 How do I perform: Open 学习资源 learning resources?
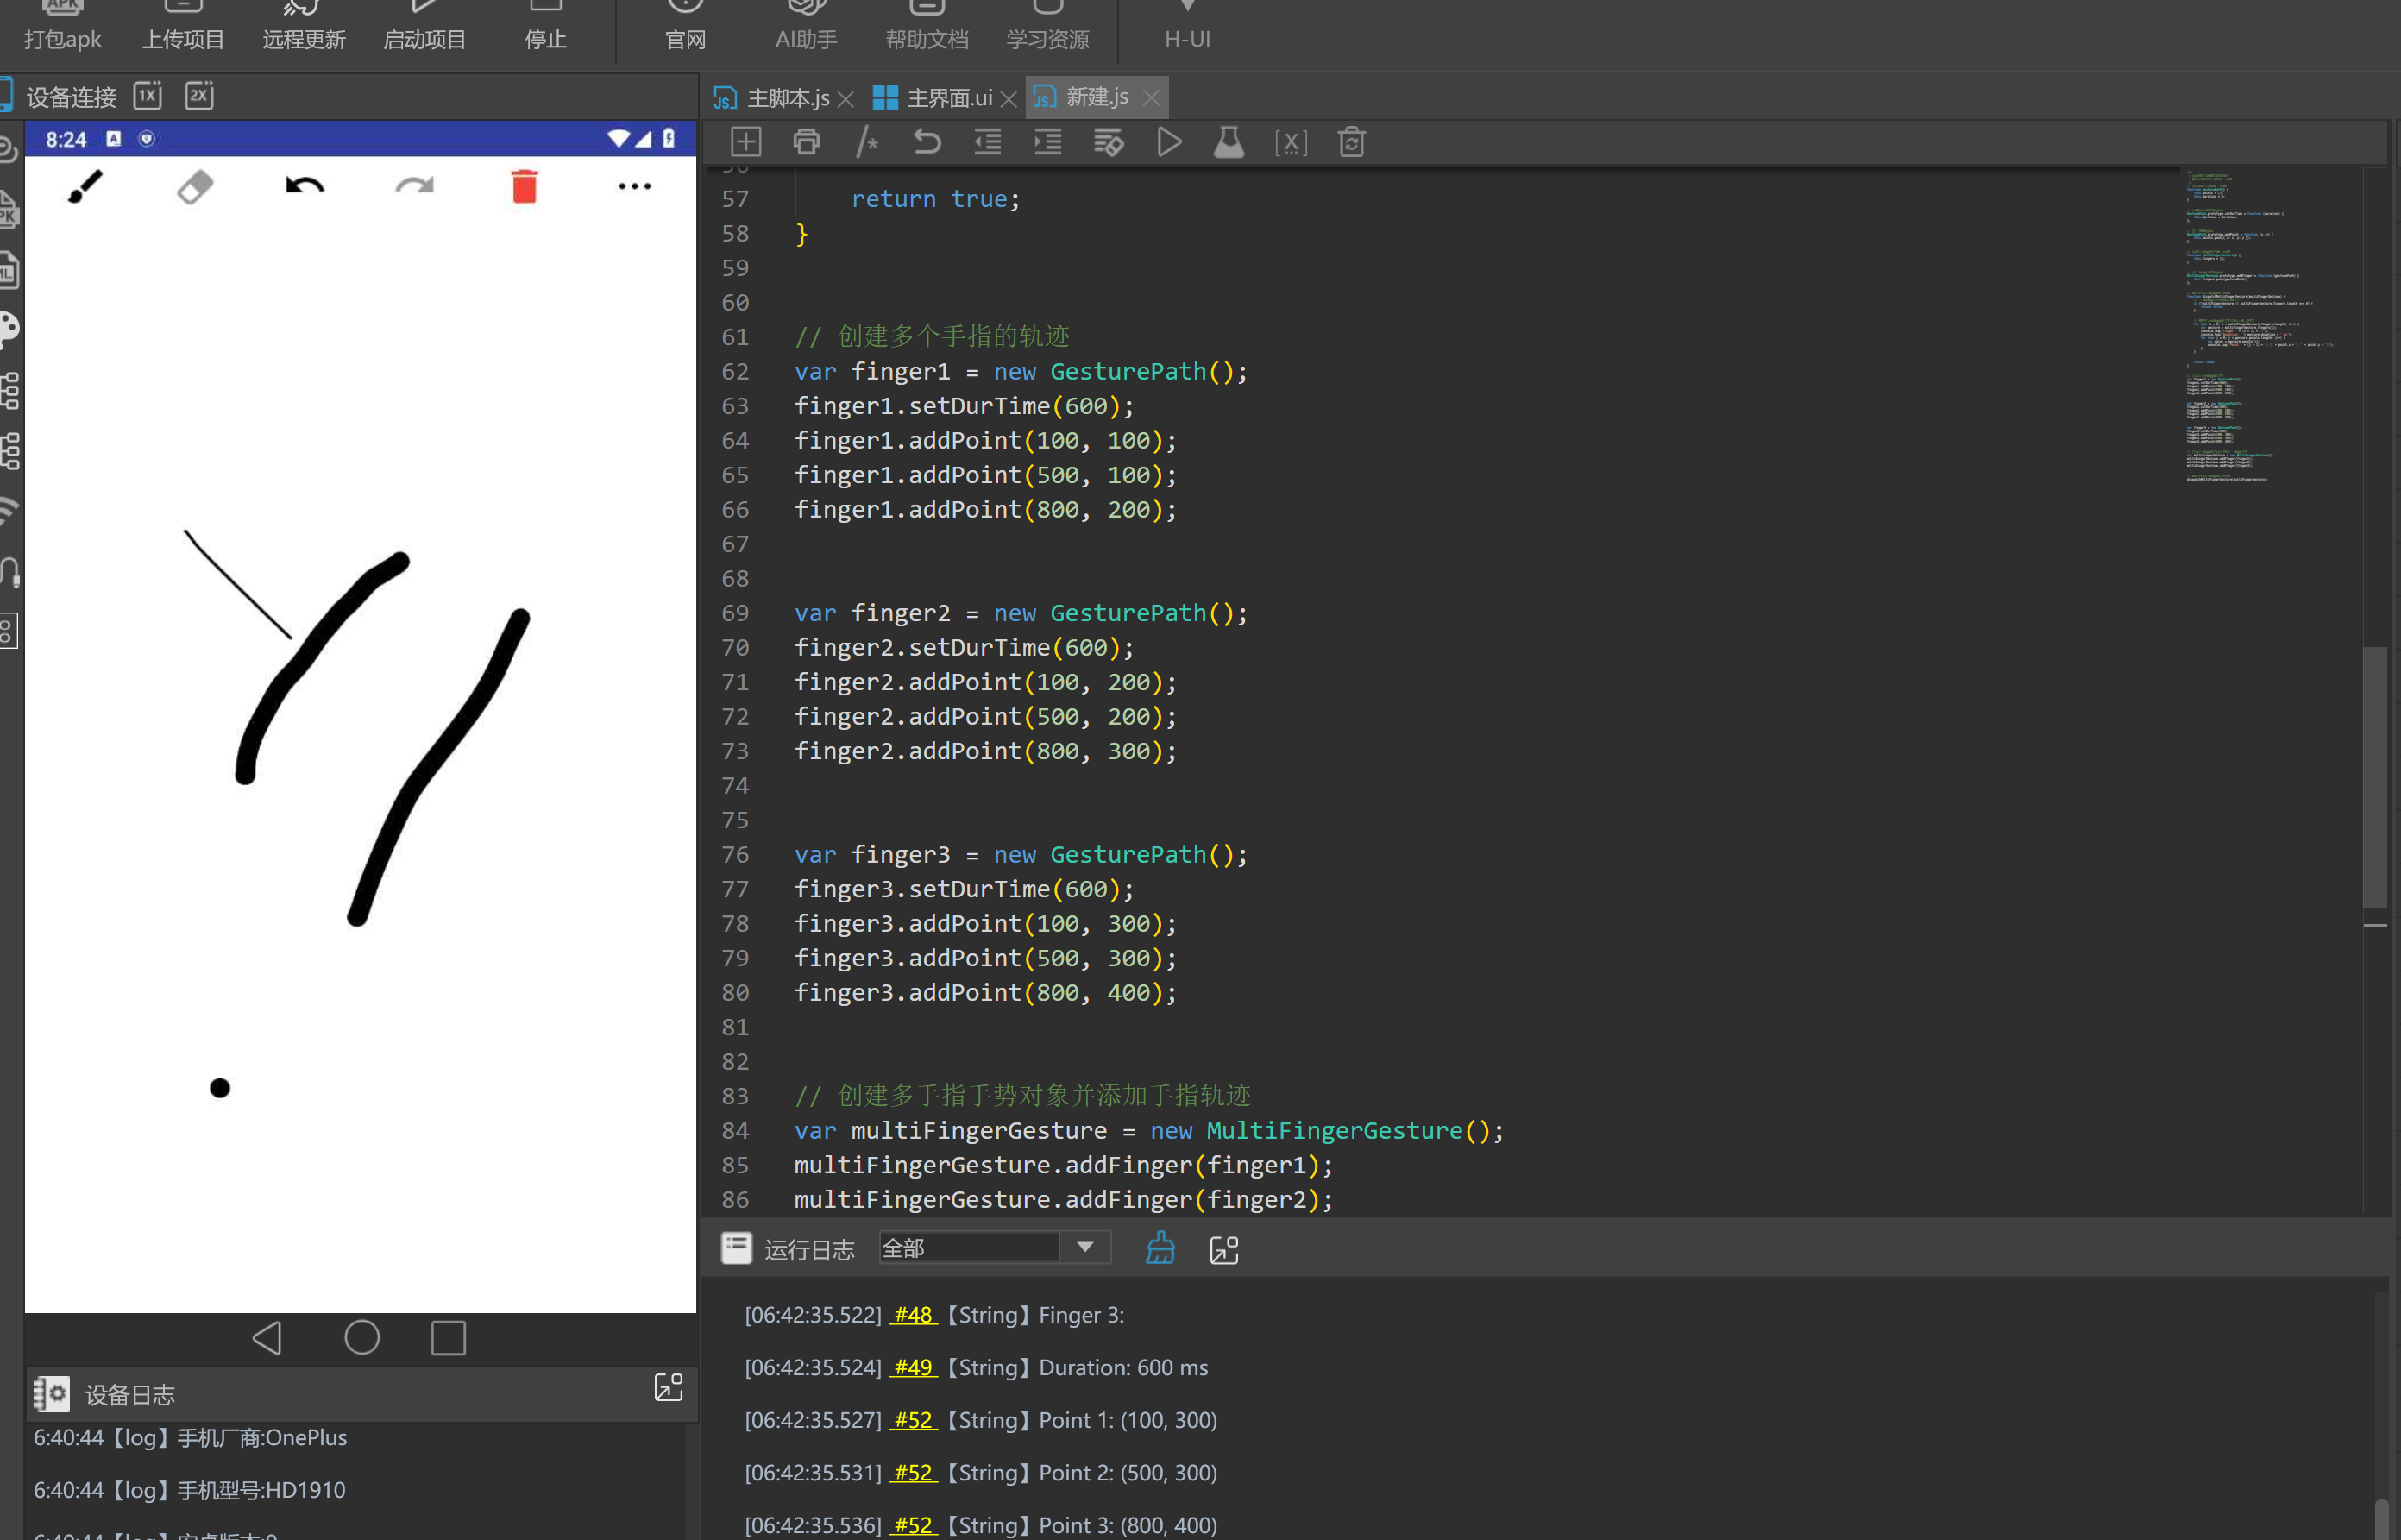1048,26
